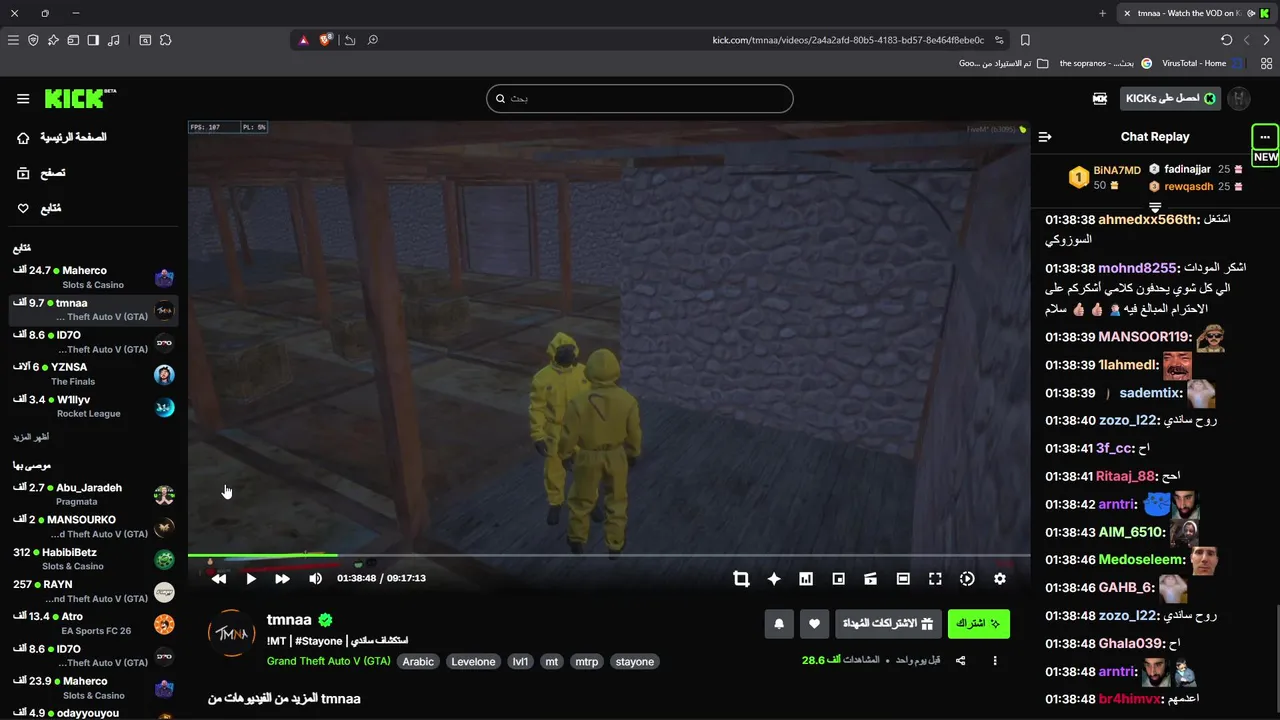Open the stream stats chart icon
This screenshot has width=1280, height=720.
point(806,579)
